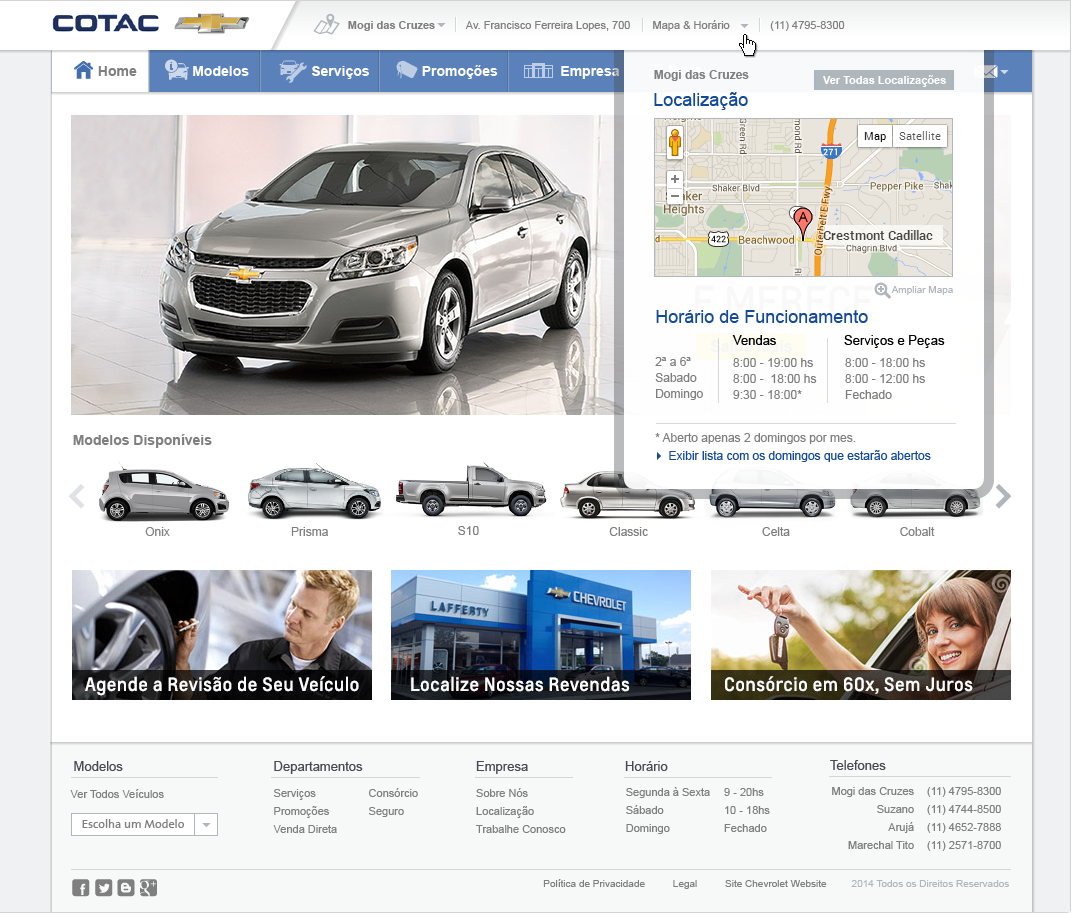This screenshot has width=1074, height=913.
Task: Show previous models with left arrow
Action: [77, 497]
